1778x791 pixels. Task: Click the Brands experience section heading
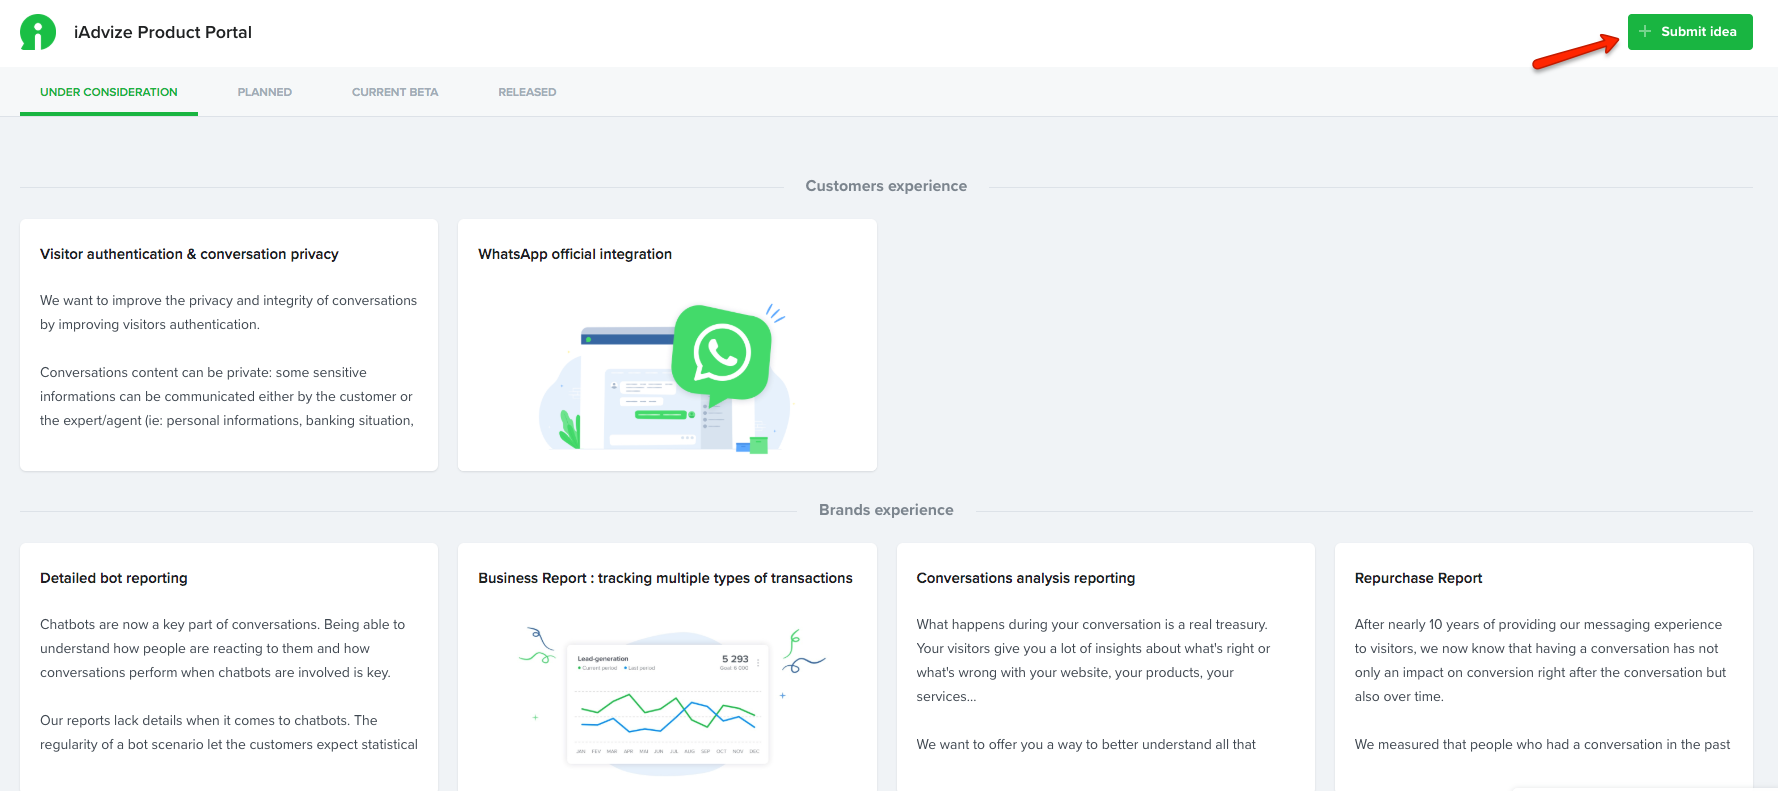[886, 510]
